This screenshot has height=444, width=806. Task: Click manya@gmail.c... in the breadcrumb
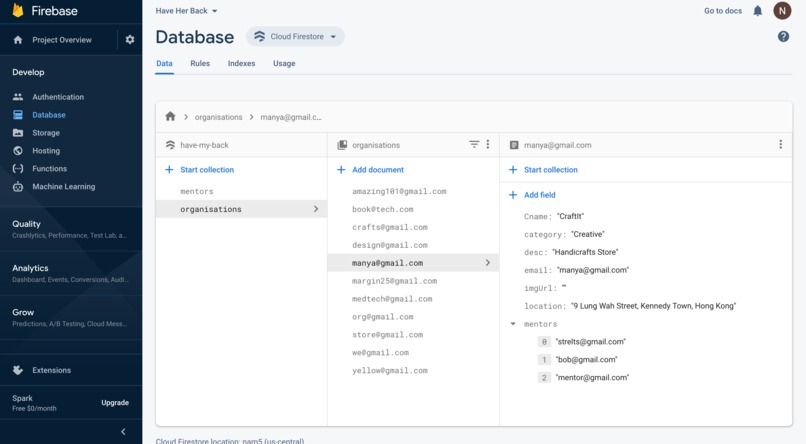[291, 117]
